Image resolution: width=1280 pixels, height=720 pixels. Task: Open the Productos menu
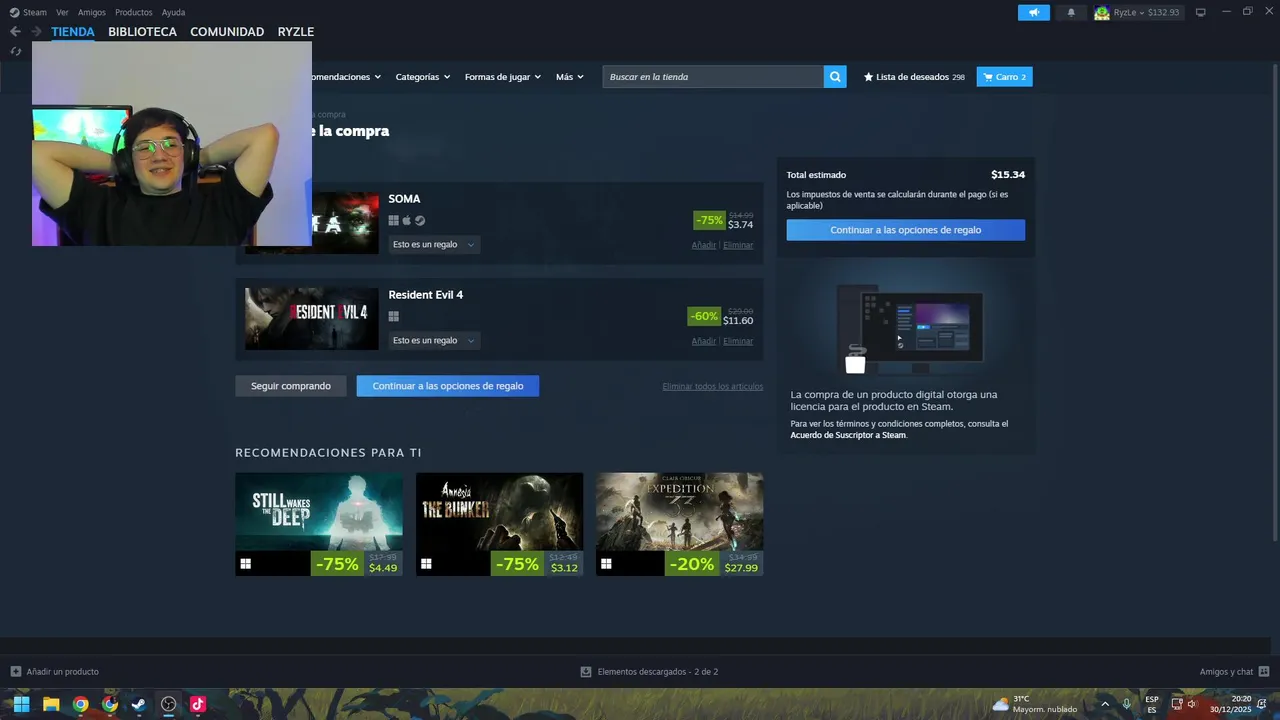tap(134, 12)
